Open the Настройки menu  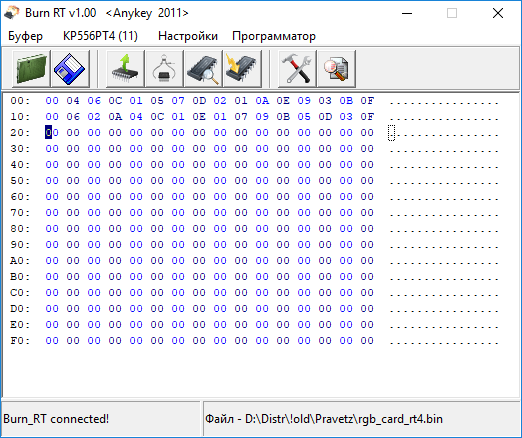coord(188,36)
